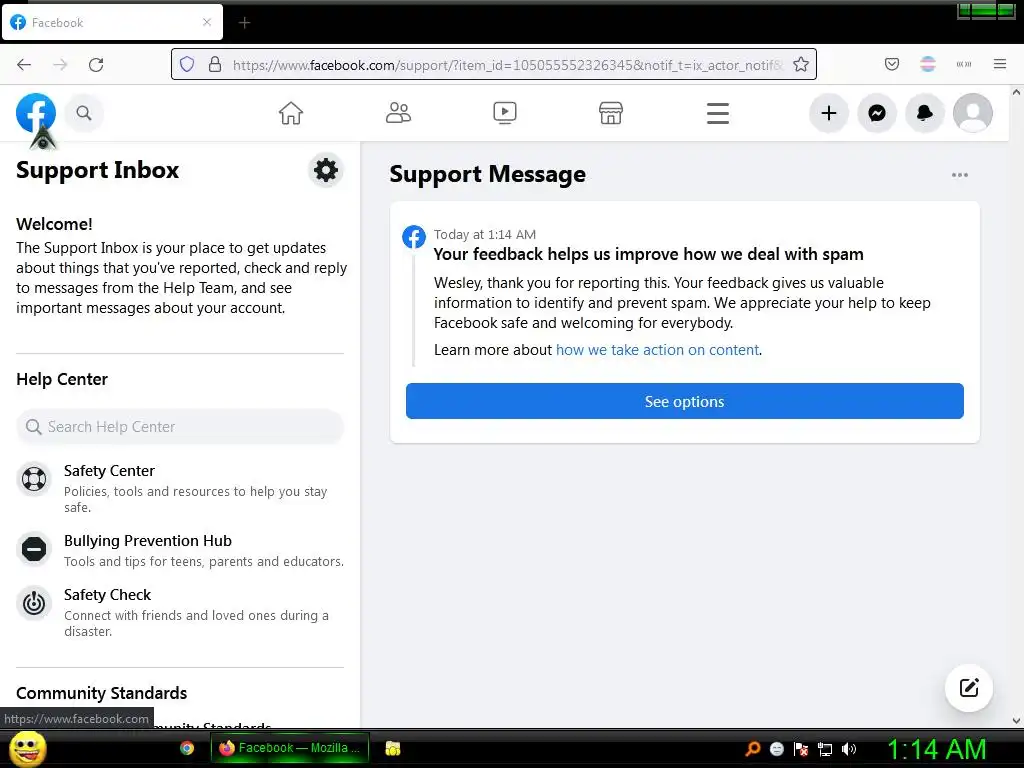
Task: Click the Facebook logo home icon
Action: (36, 113)
